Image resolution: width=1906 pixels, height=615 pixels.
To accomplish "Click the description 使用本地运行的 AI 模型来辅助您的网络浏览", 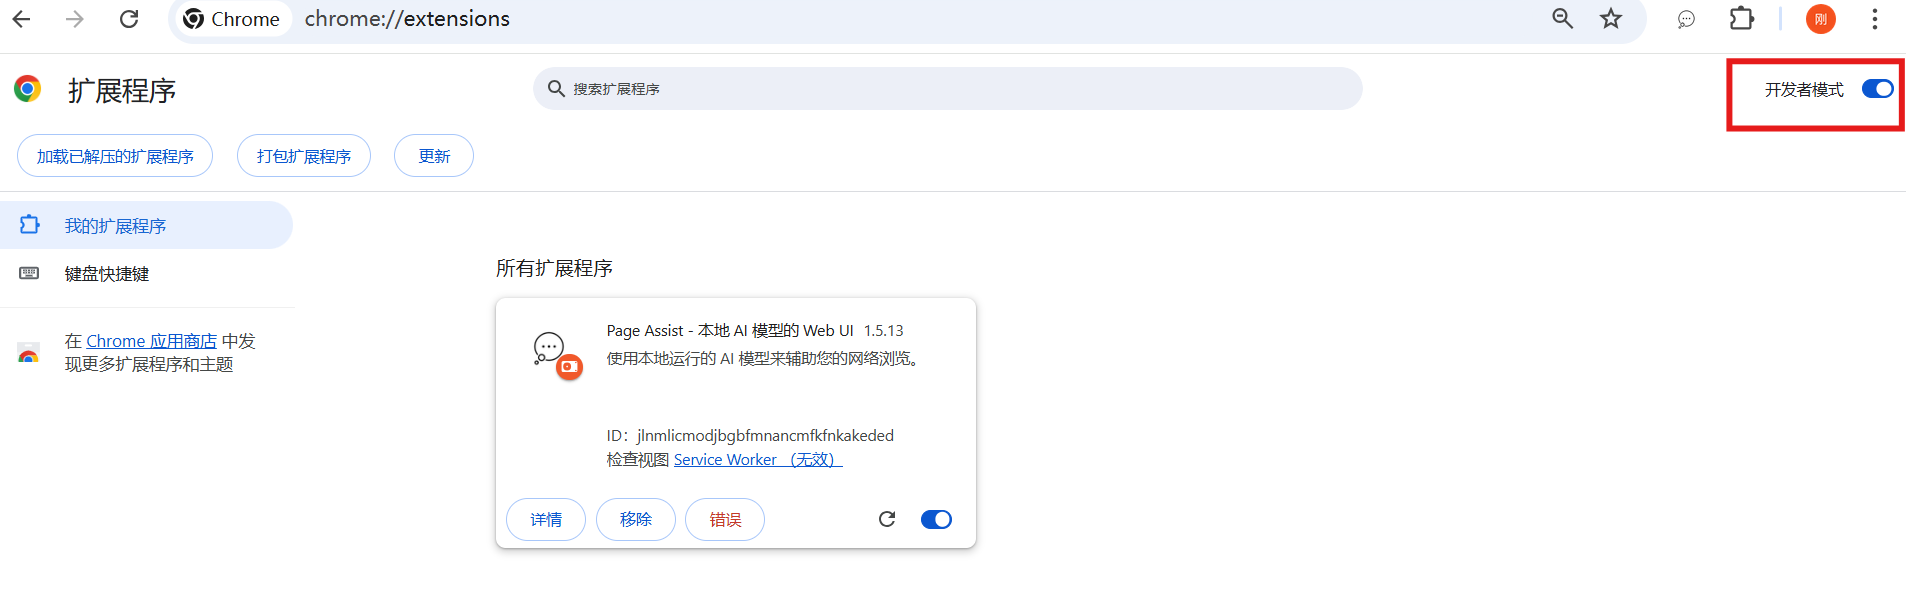I will [x=763, y=358].
